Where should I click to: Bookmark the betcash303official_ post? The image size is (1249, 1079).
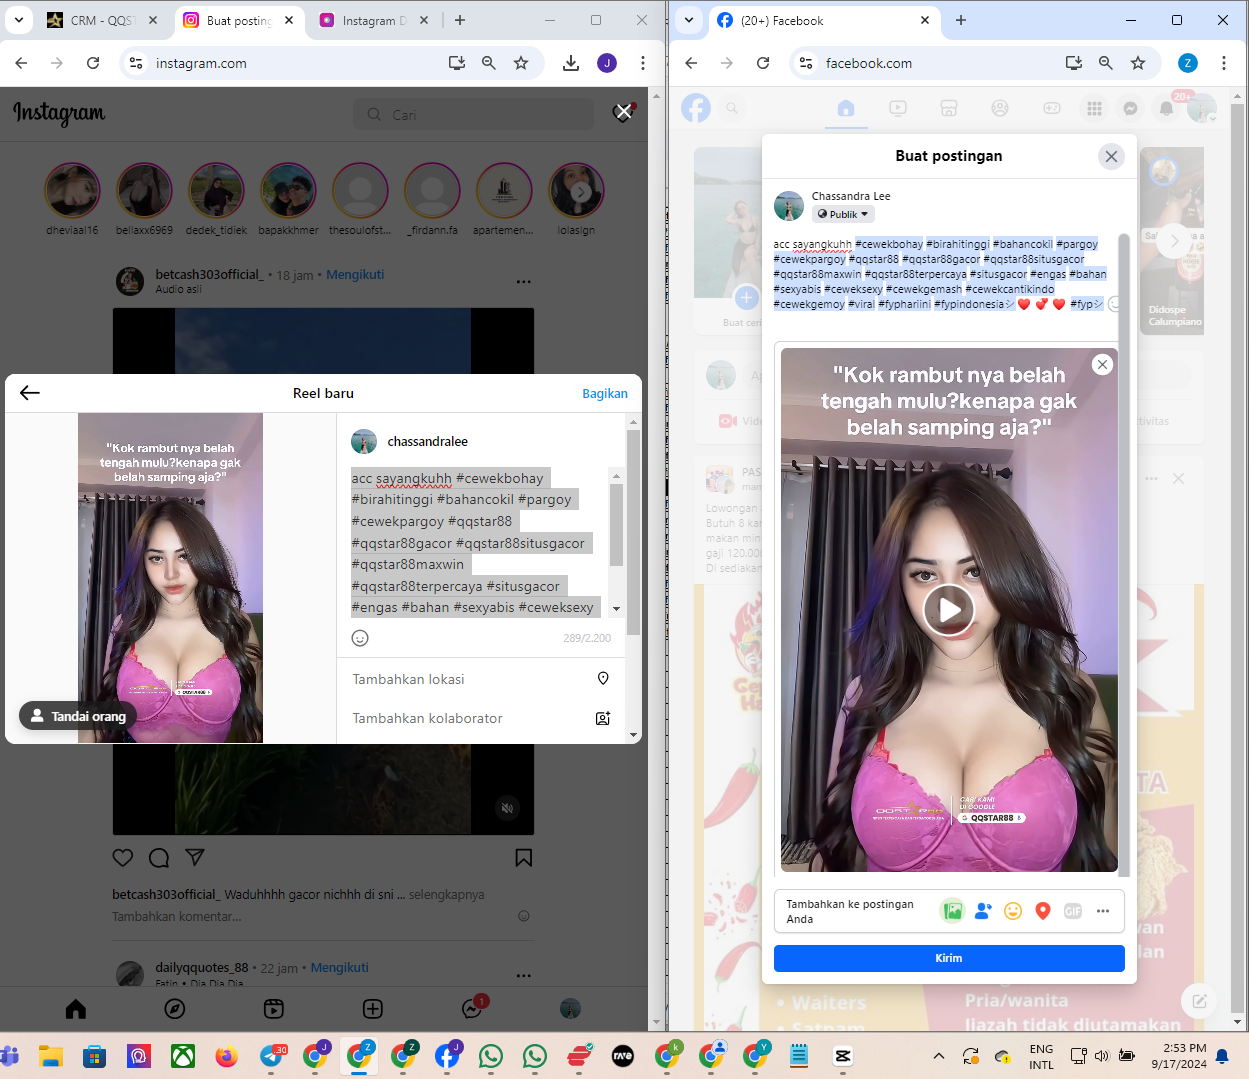point(523,857)
